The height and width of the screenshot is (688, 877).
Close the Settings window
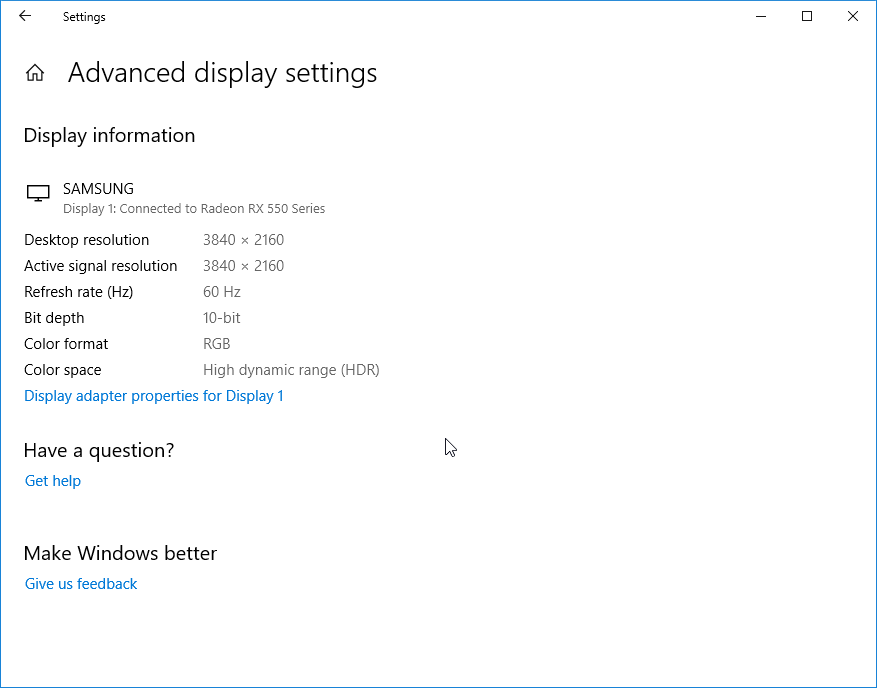click(x=853, y=16)
